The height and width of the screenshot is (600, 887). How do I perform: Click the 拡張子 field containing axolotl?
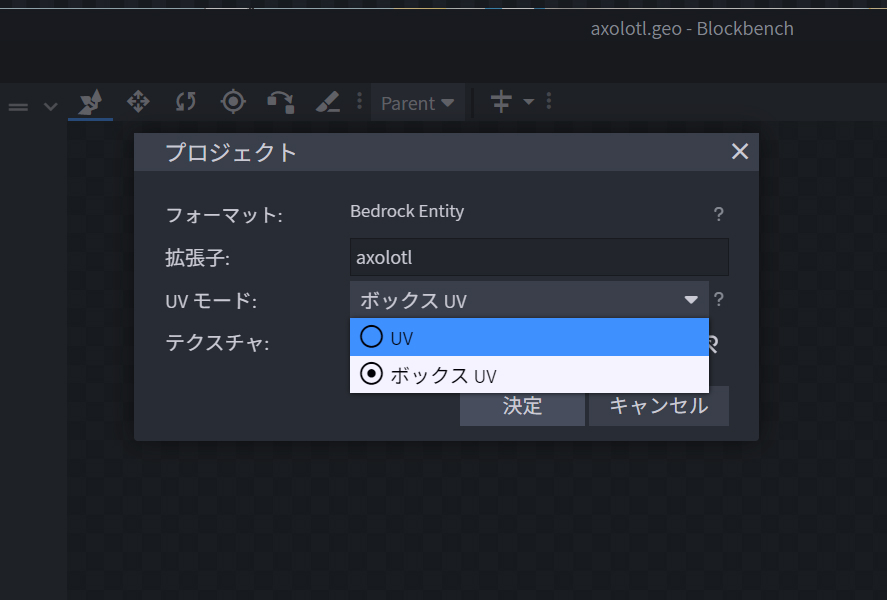539,257
